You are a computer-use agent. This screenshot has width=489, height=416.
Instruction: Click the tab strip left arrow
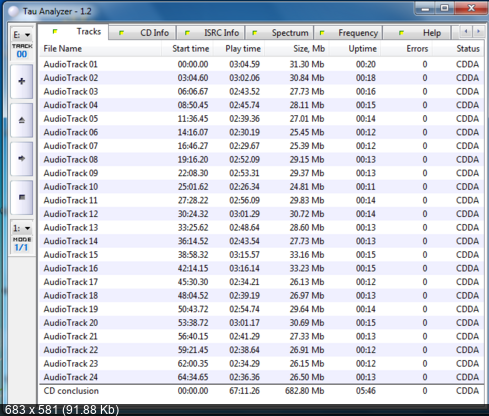pos(466,32)
